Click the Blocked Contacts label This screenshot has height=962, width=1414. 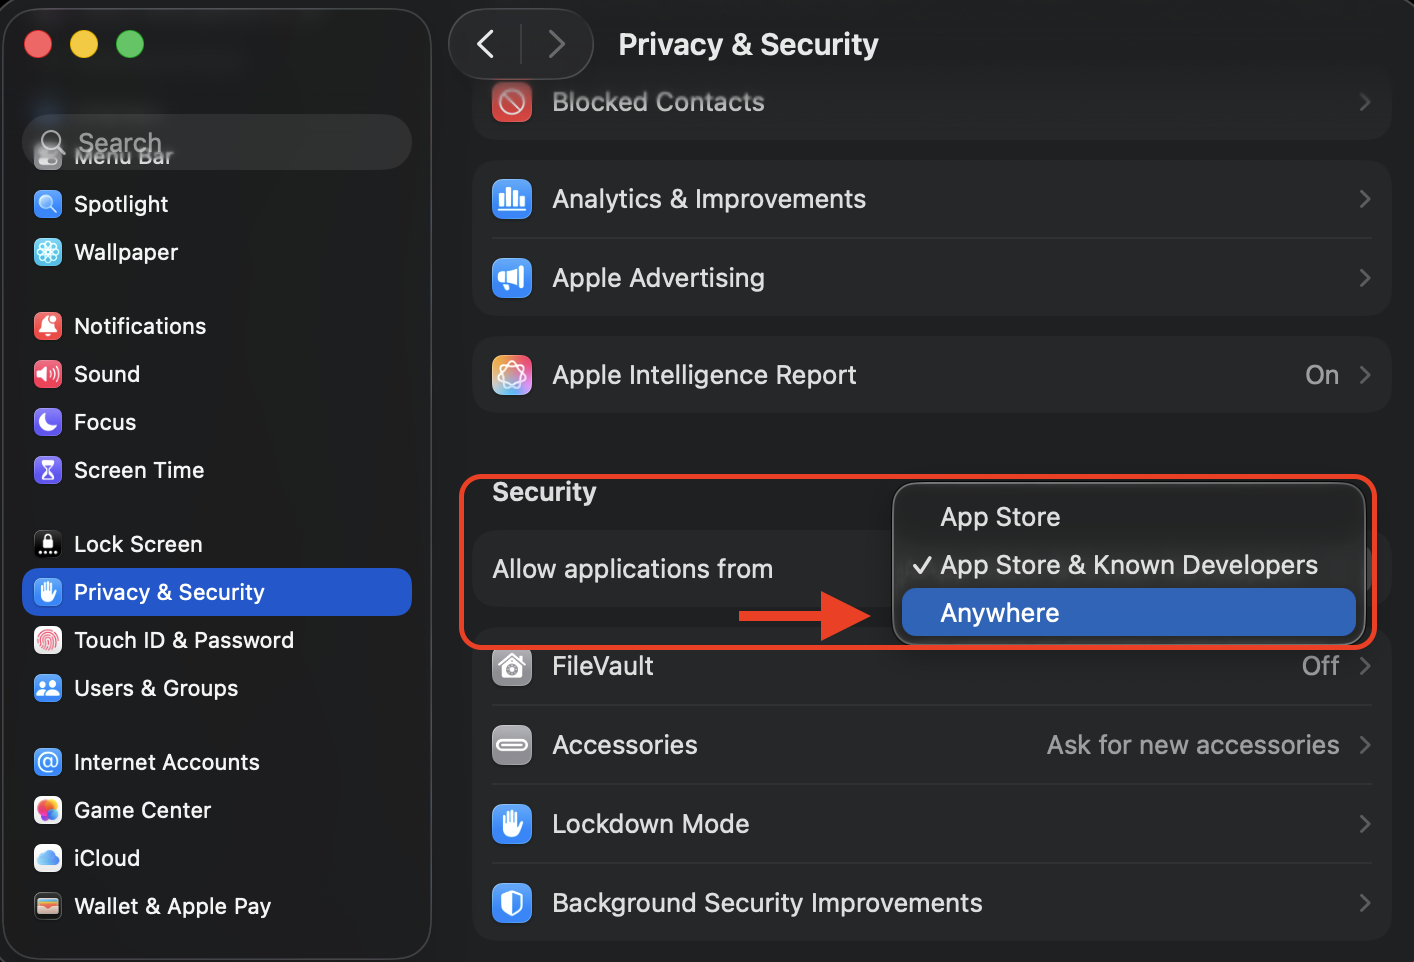click(x=658, y=102)
